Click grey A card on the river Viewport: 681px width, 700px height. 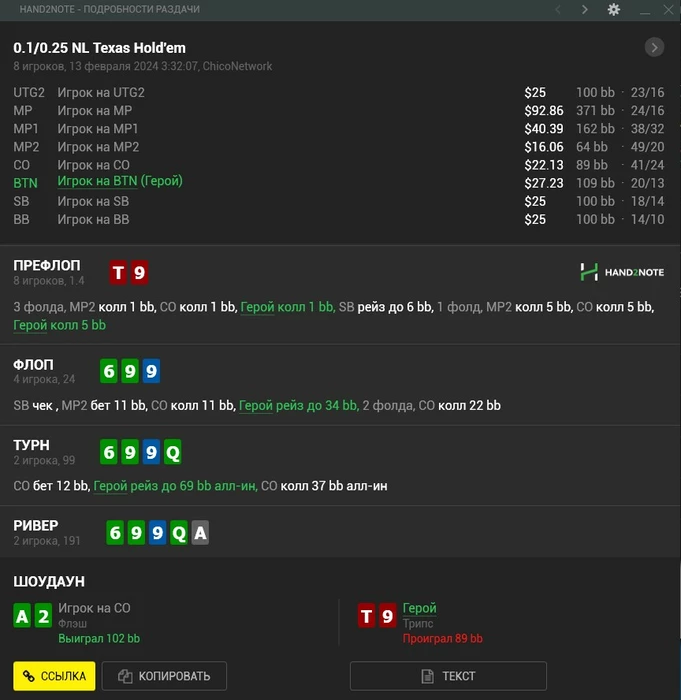click(x=201, y=533)
